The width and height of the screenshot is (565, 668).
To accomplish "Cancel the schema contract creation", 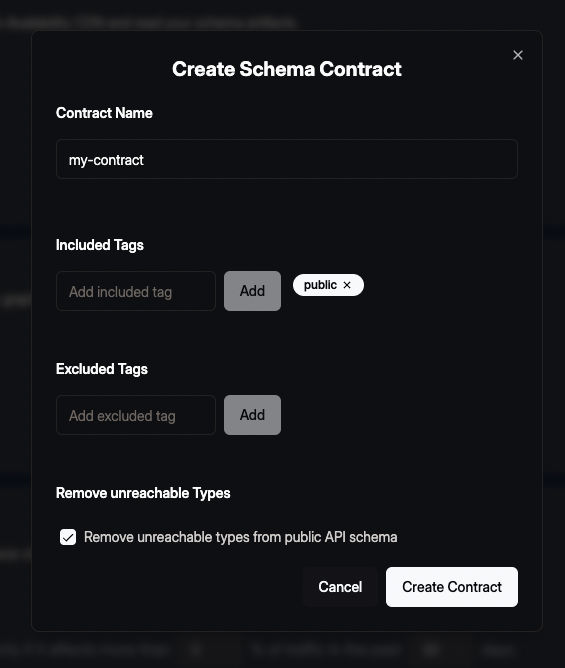I will coord(340,587).
